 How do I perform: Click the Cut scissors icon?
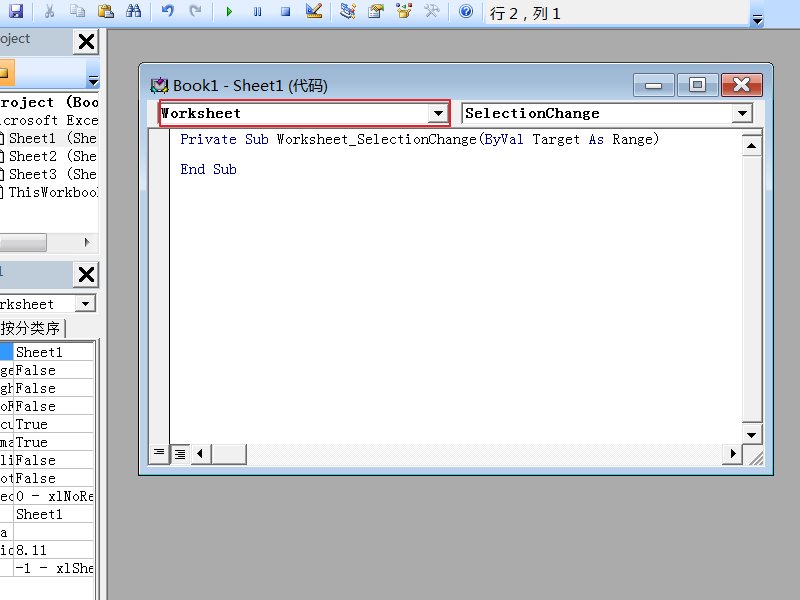tap(50, 12)
